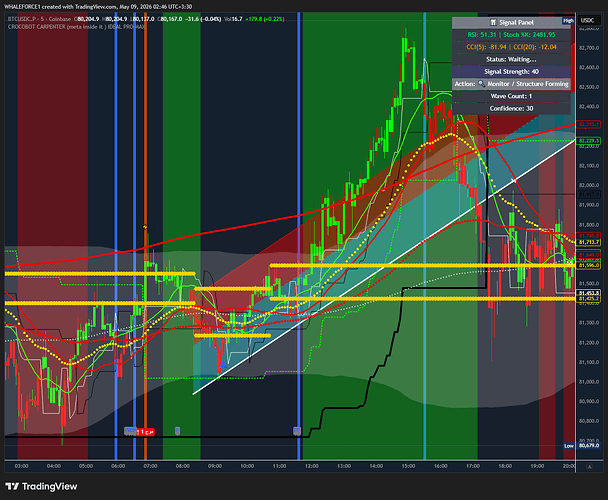
Task: Click the Signal Panel header icon
Action: point(493,22)
